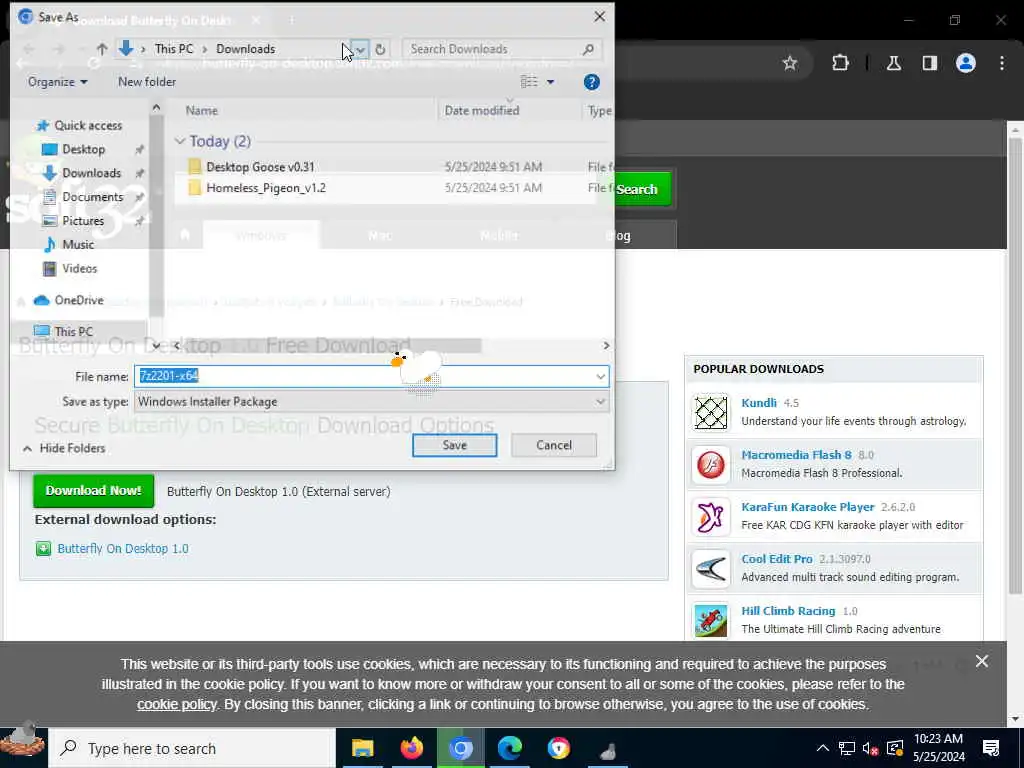The height and width of the screenshot is (768, 1024).
Task: Collapse with Hide Folders toggle
Action: pos(64,449)
